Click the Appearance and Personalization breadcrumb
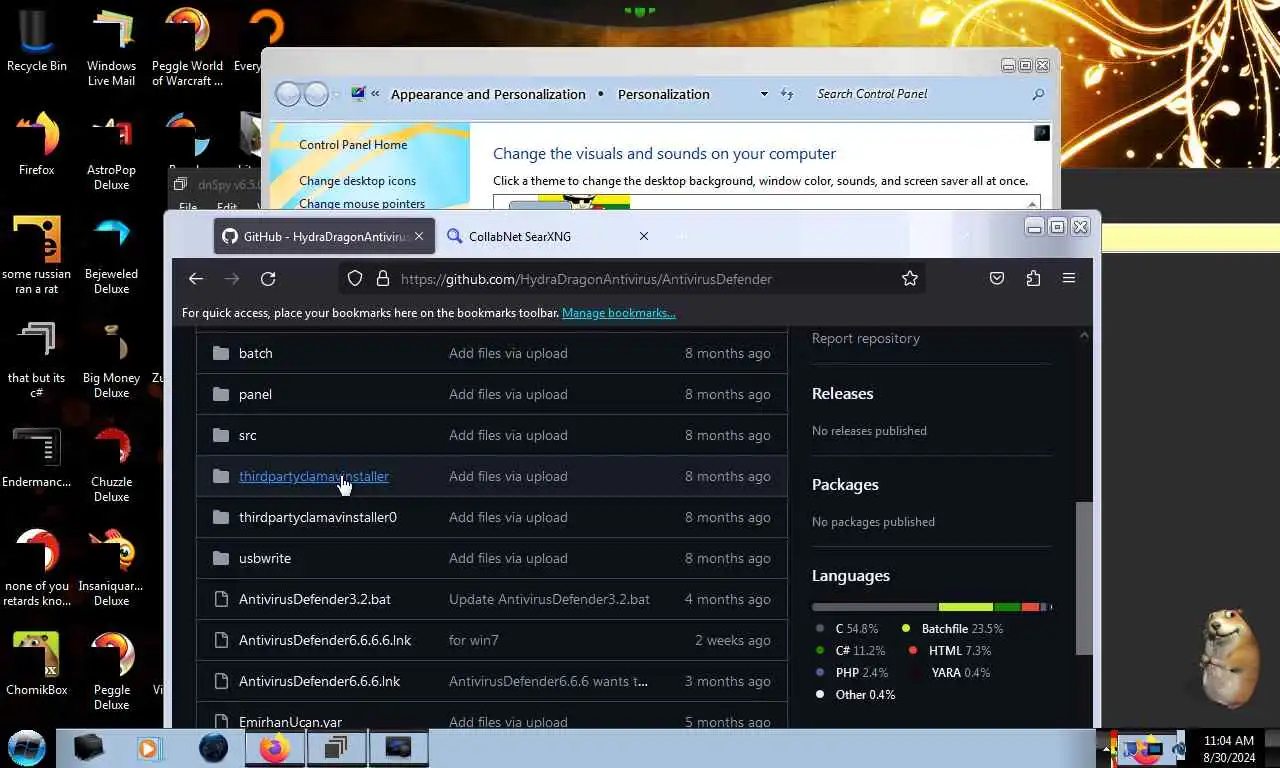The image size is (1280, 768). point(488,94)
